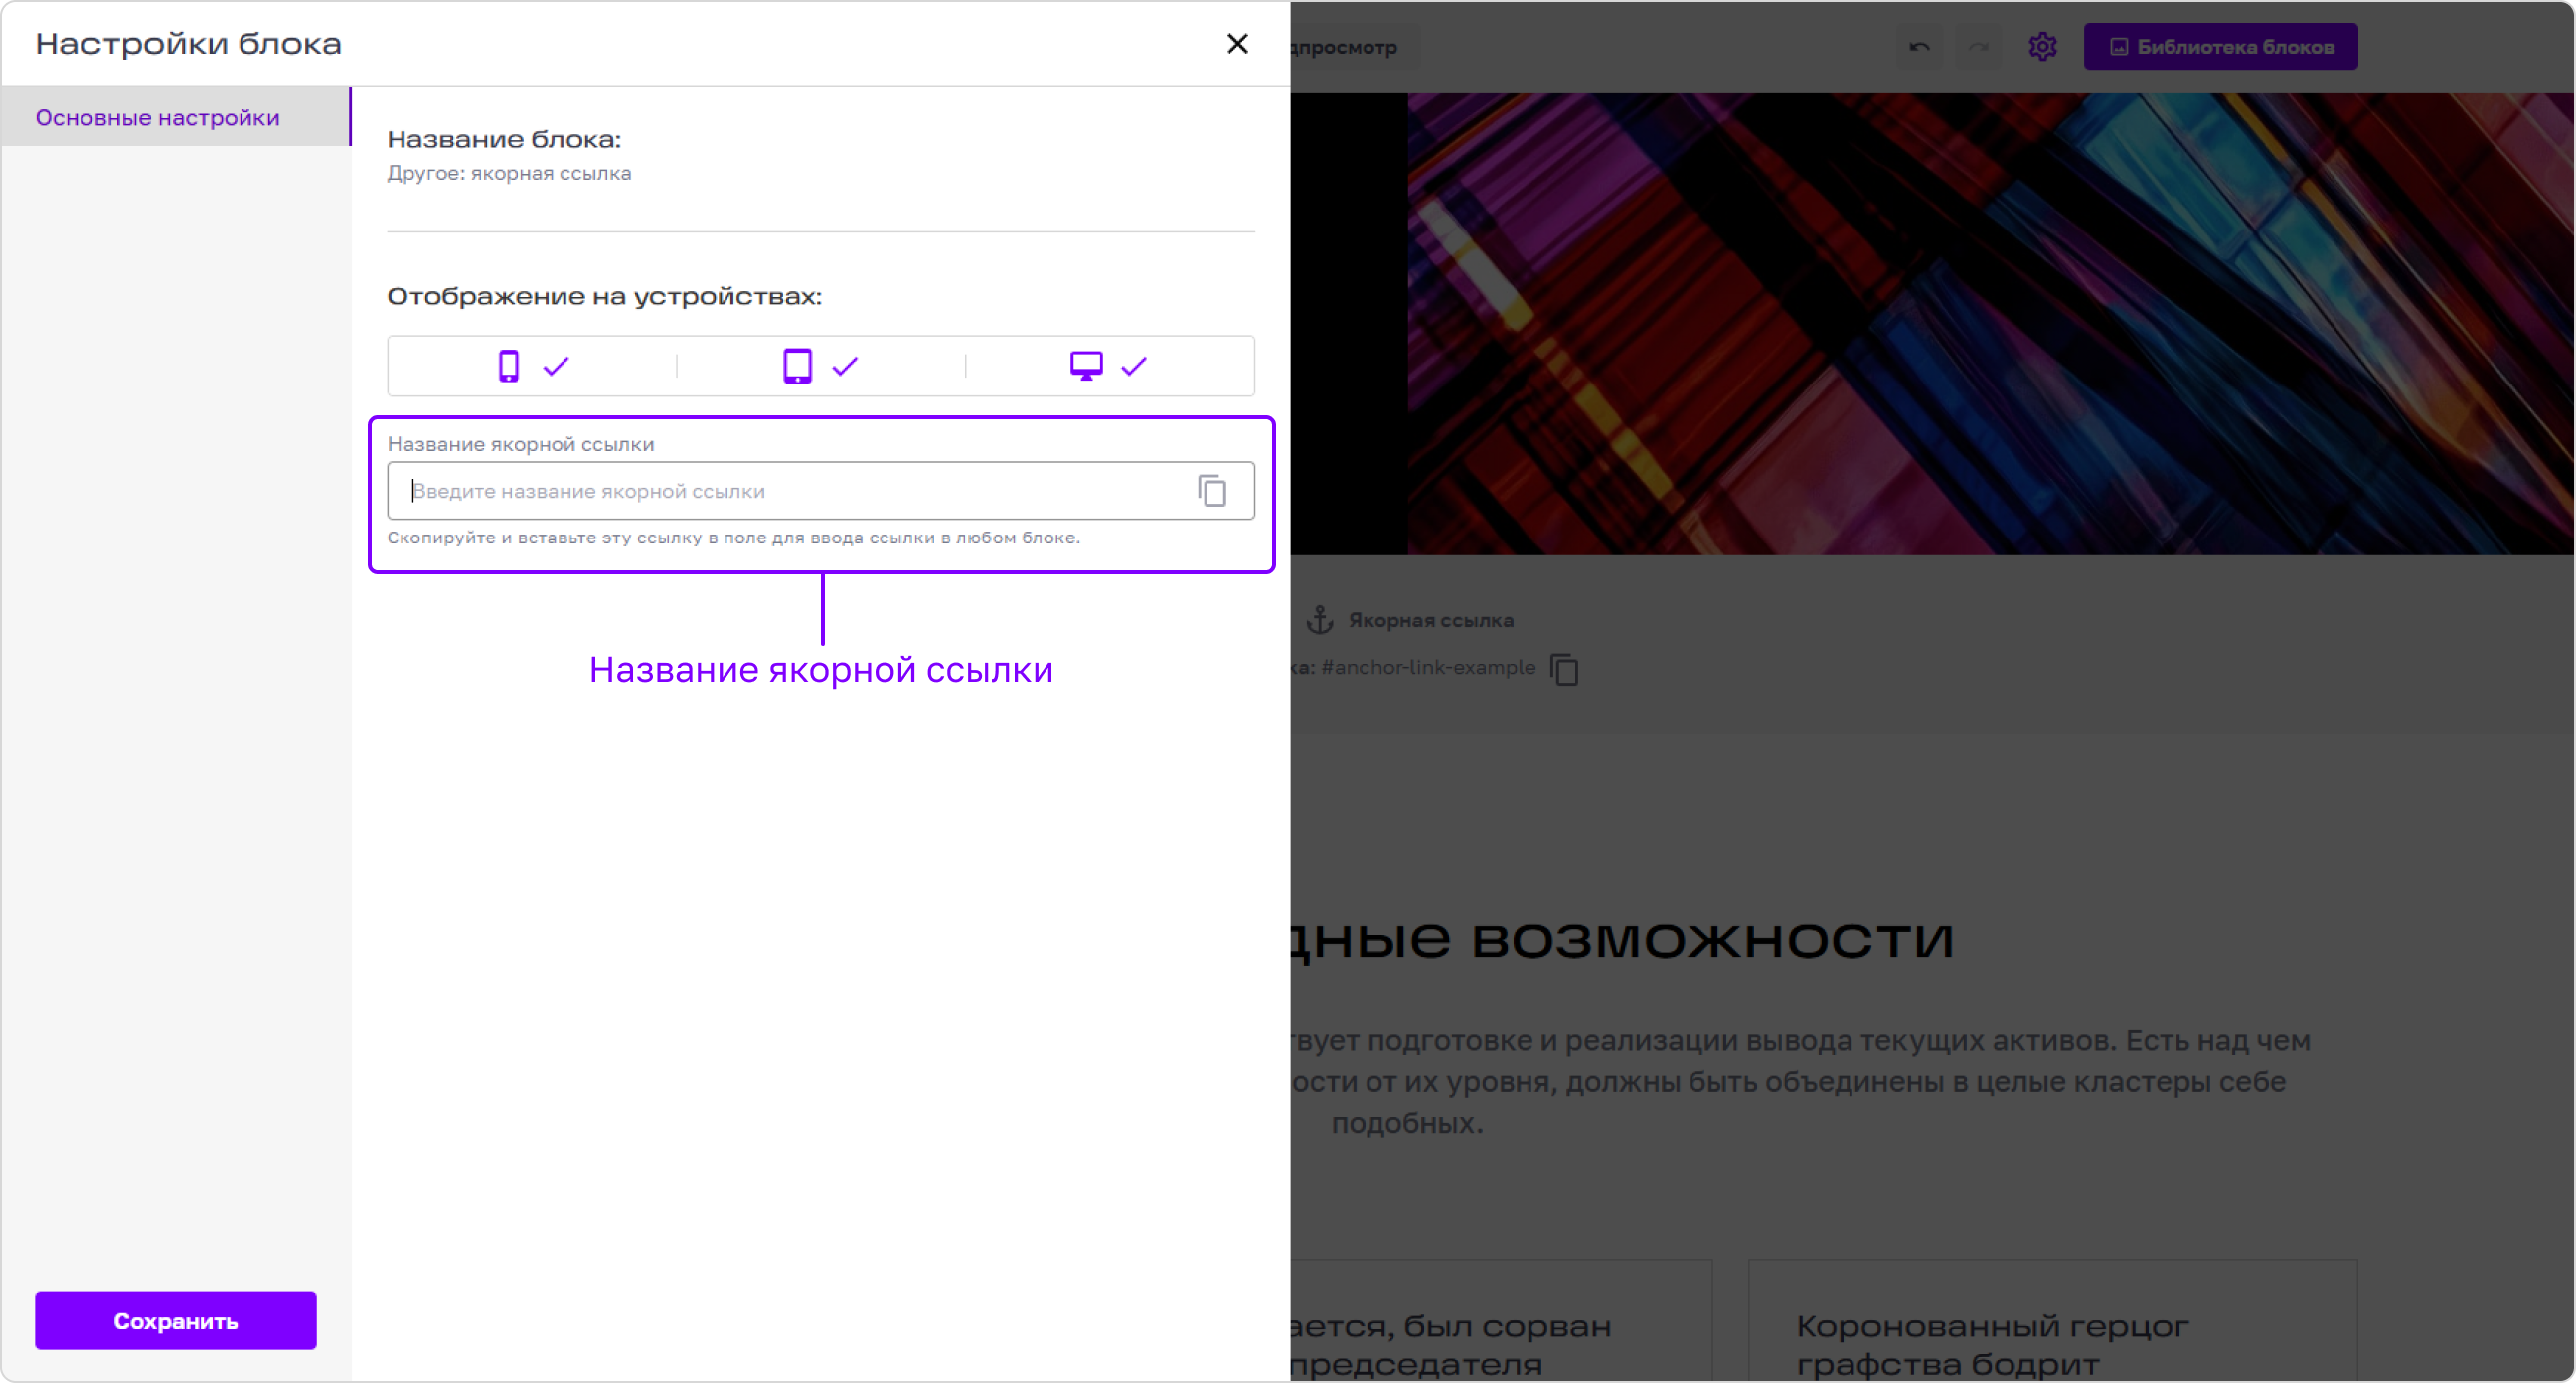The height and width of the screenshot is (1383, 2576).
Task: Open settings gear icon in editor toolbar
Action: [x=2042, y=47]
